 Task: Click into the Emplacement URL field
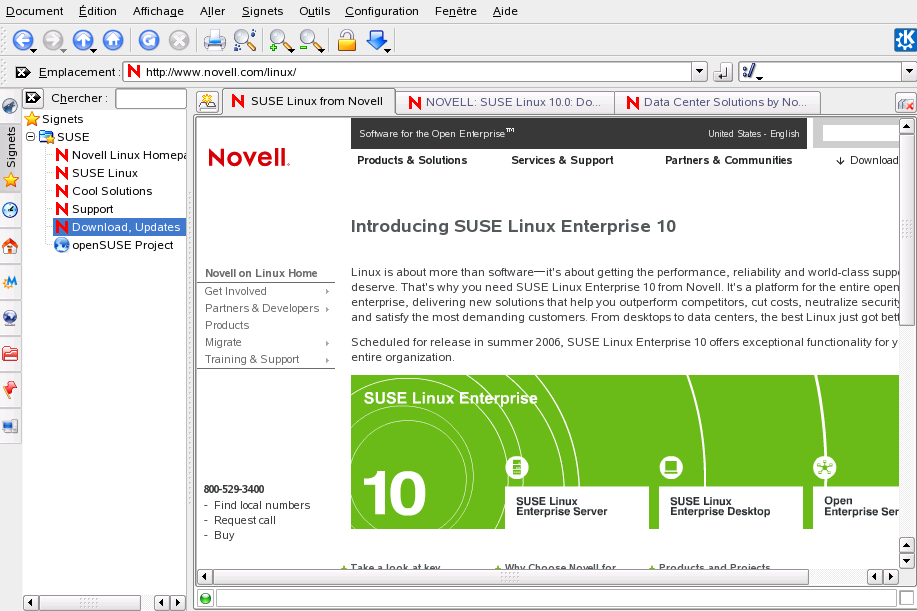pos(407,72)
